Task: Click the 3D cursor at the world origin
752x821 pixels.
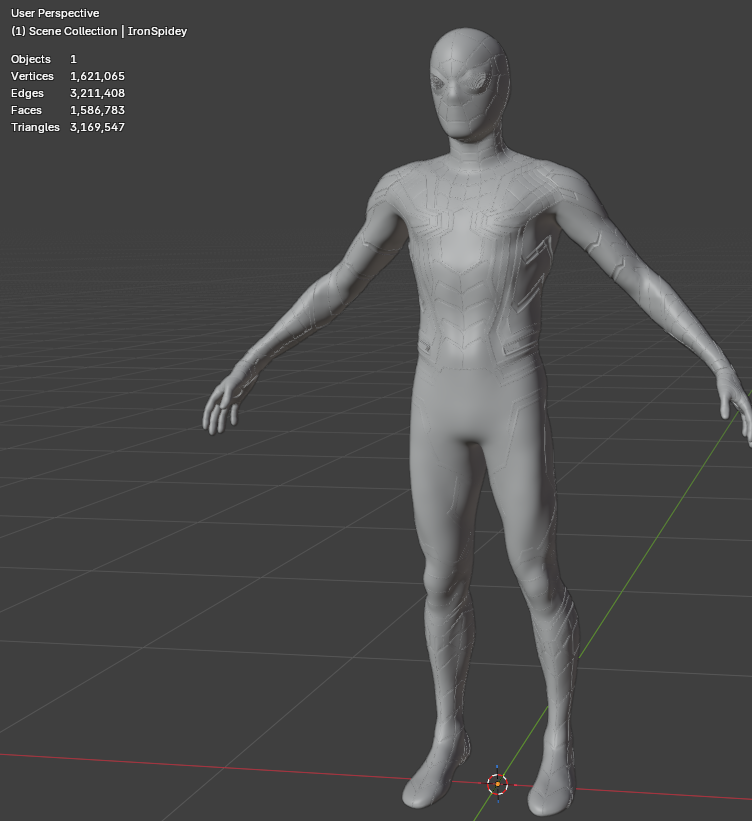Action: coord(497,784)
